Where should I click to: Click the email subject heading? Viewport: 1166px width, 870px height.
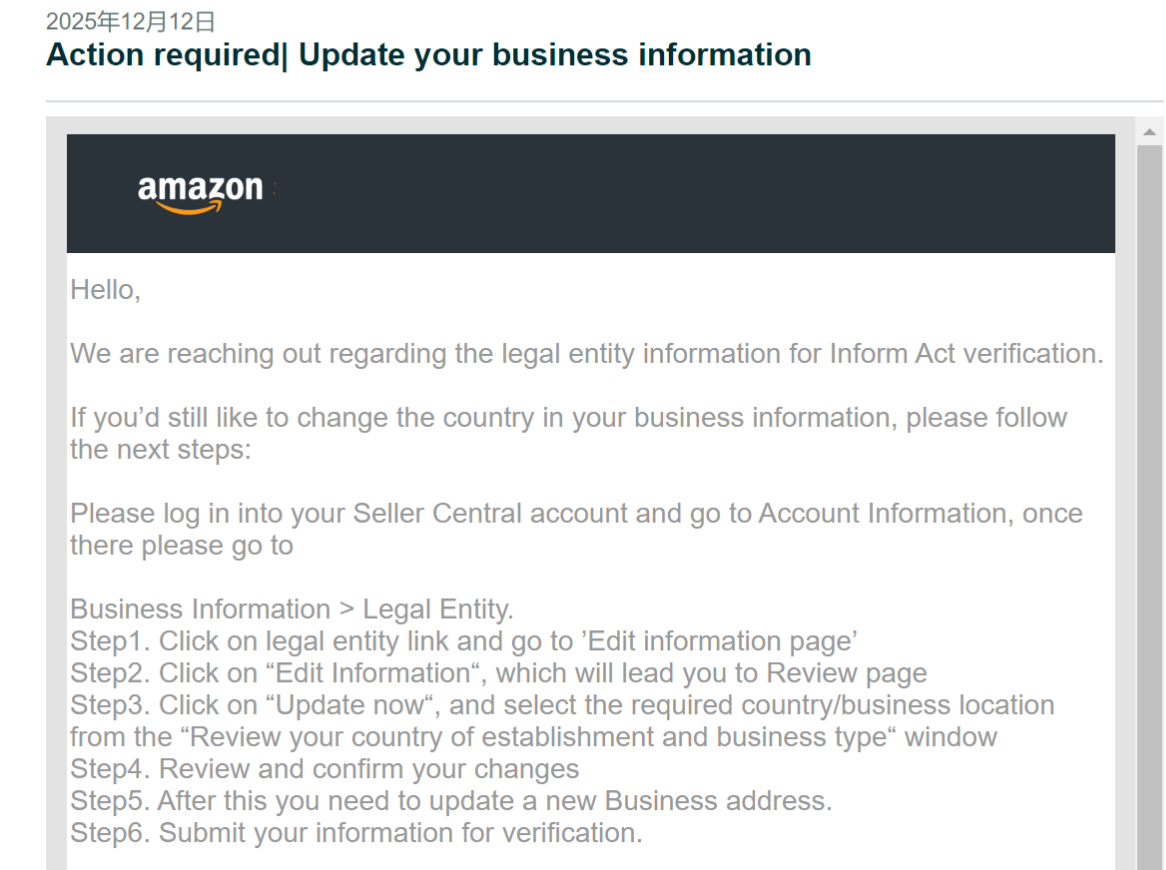tap(428, 55)
